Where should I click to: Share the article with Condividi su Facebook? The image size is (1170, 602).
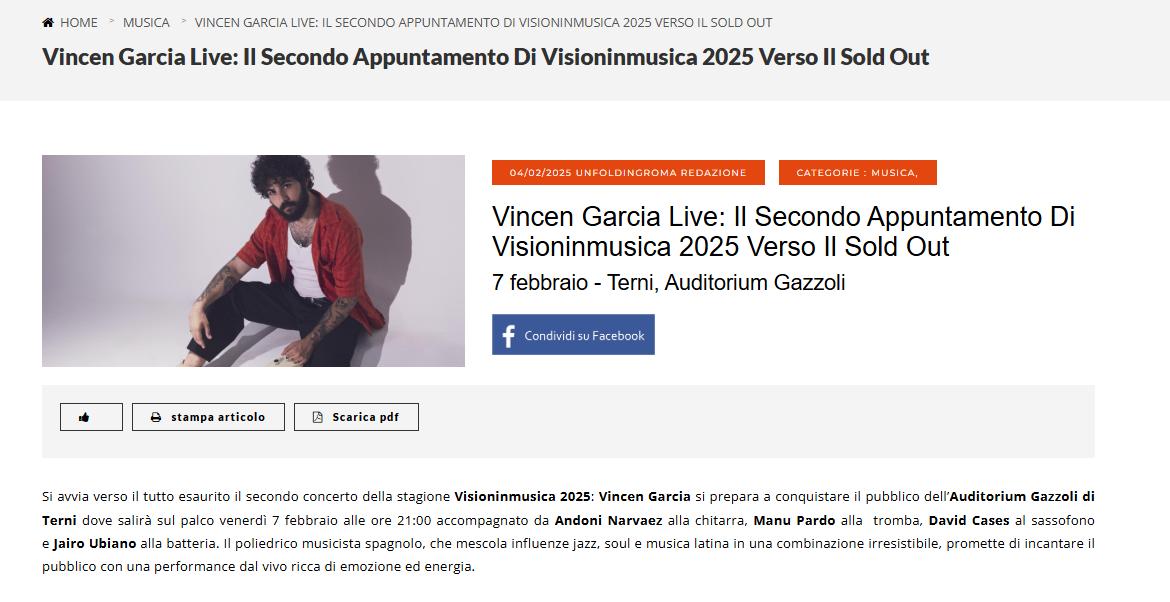coord(573,334)
